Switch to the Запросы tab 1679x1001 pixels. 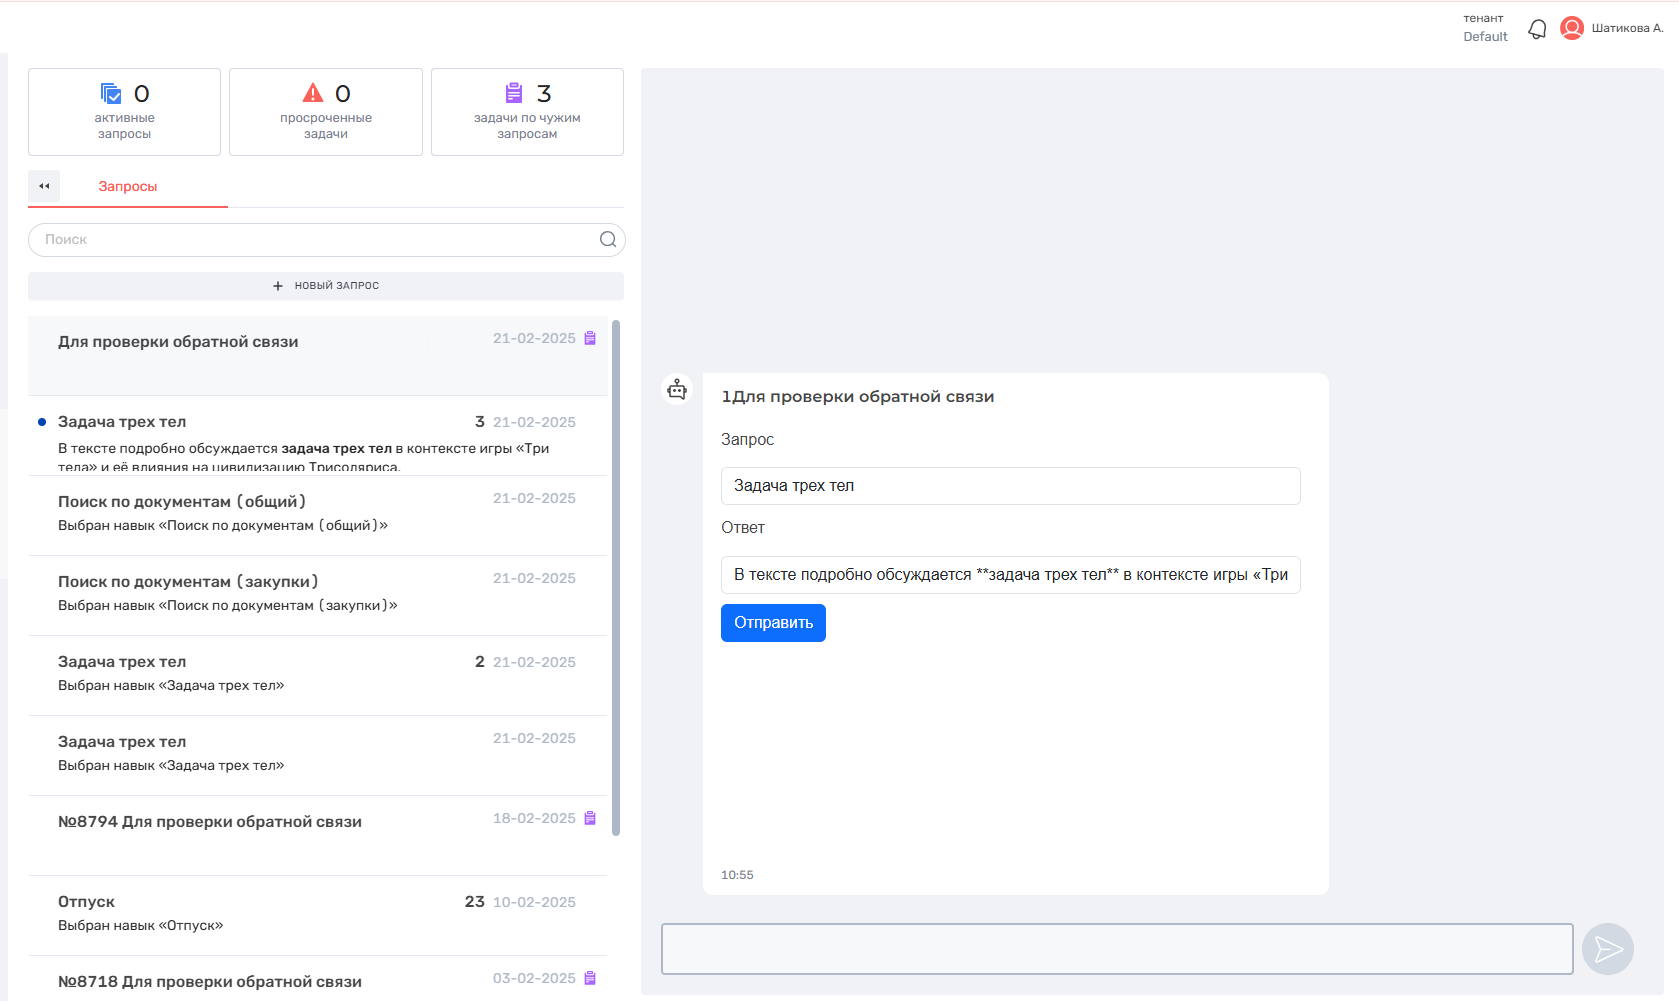(x=128, y=187)
